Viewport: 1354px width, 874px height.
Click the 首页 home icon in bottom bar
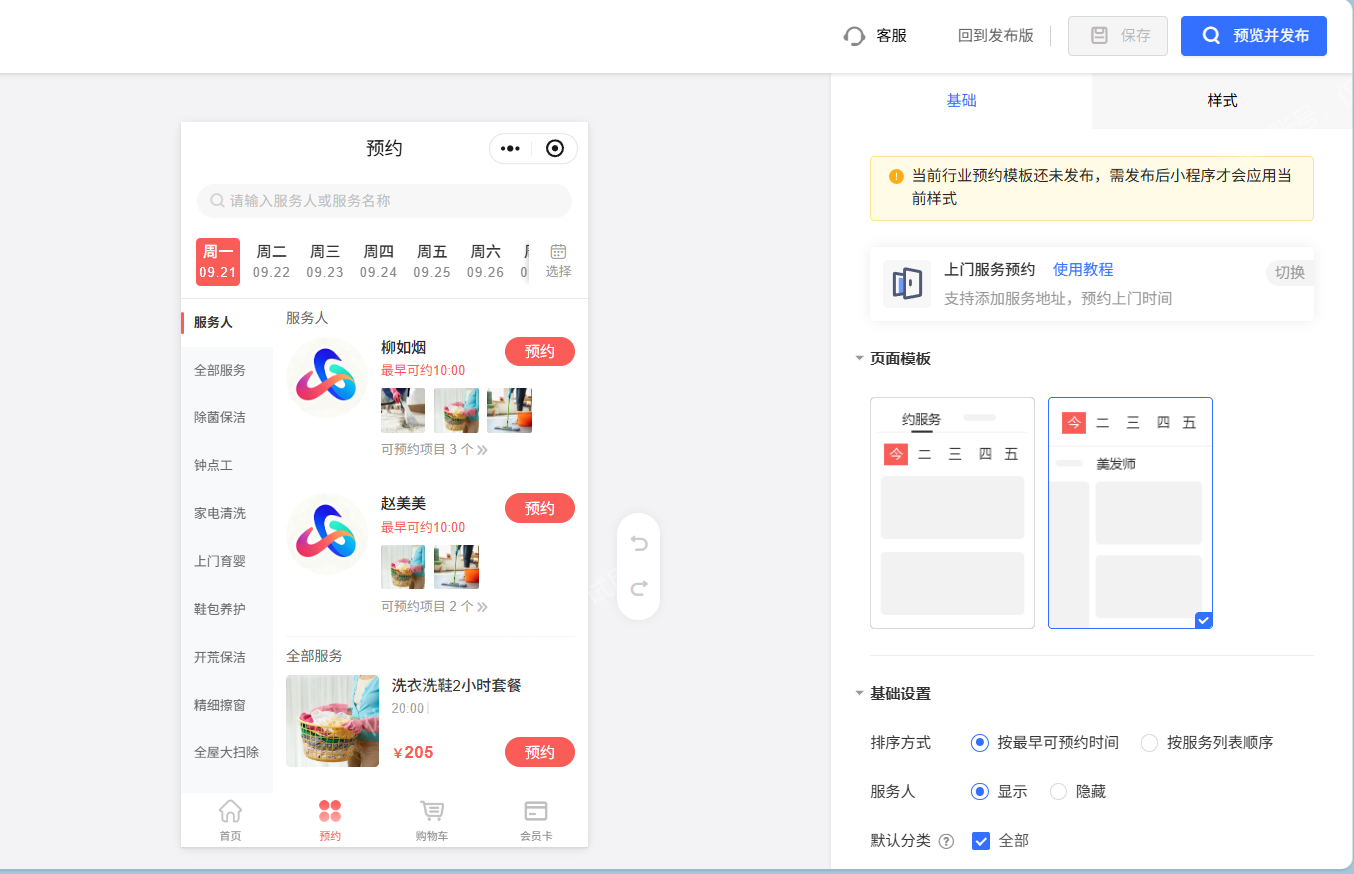coord(230,810)
